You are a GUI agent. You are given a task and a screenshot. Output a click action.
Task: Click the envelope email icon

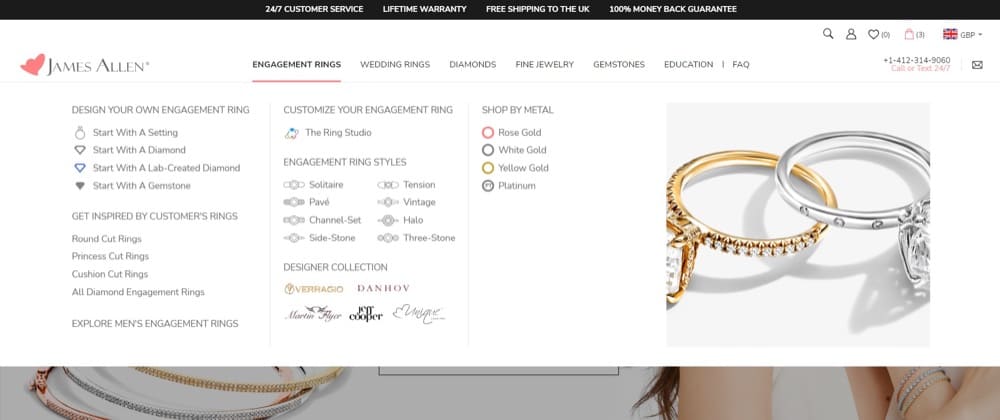point(977,64)
